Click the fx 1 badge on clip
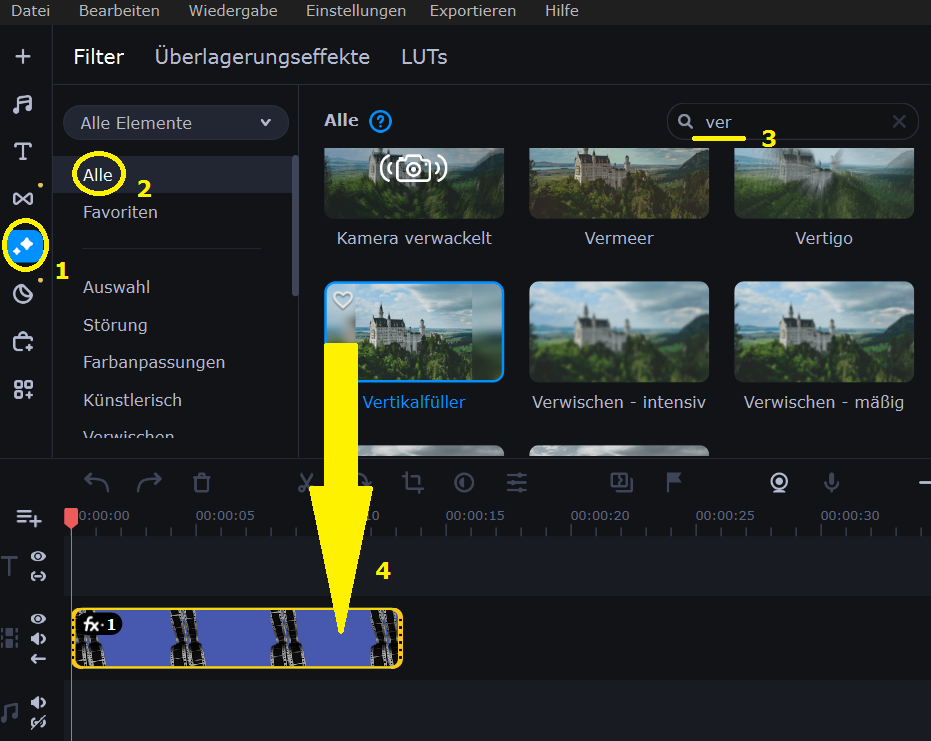This screenshot has height=741, width=931. (x=99, y=625)
